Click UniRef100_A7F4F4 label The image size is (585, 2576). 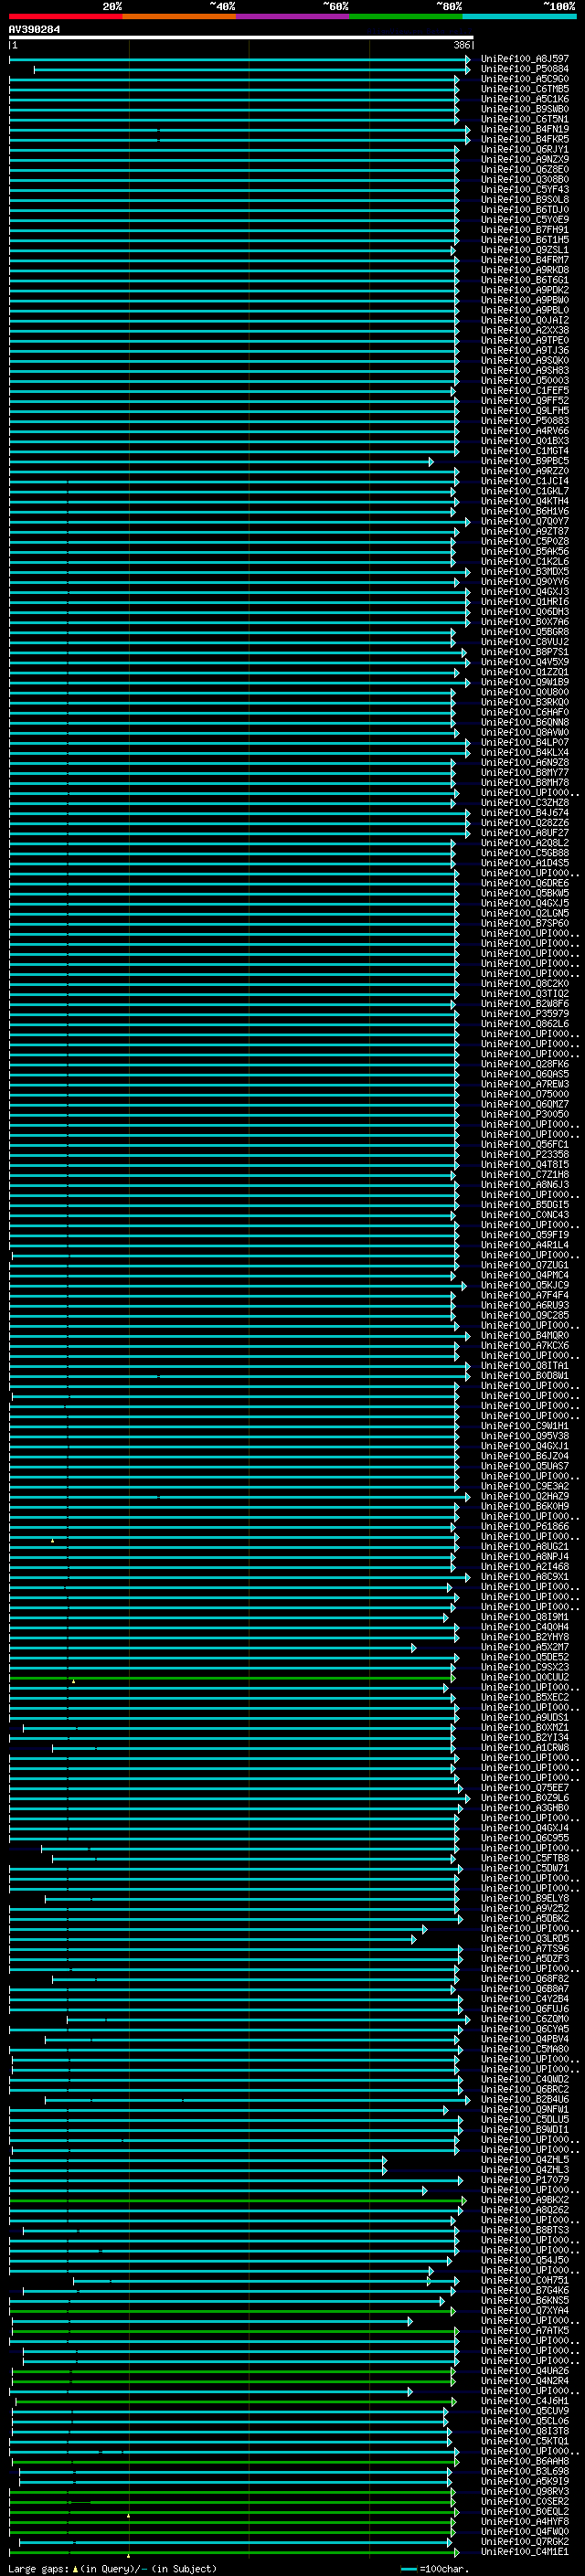coord(525,1295)
